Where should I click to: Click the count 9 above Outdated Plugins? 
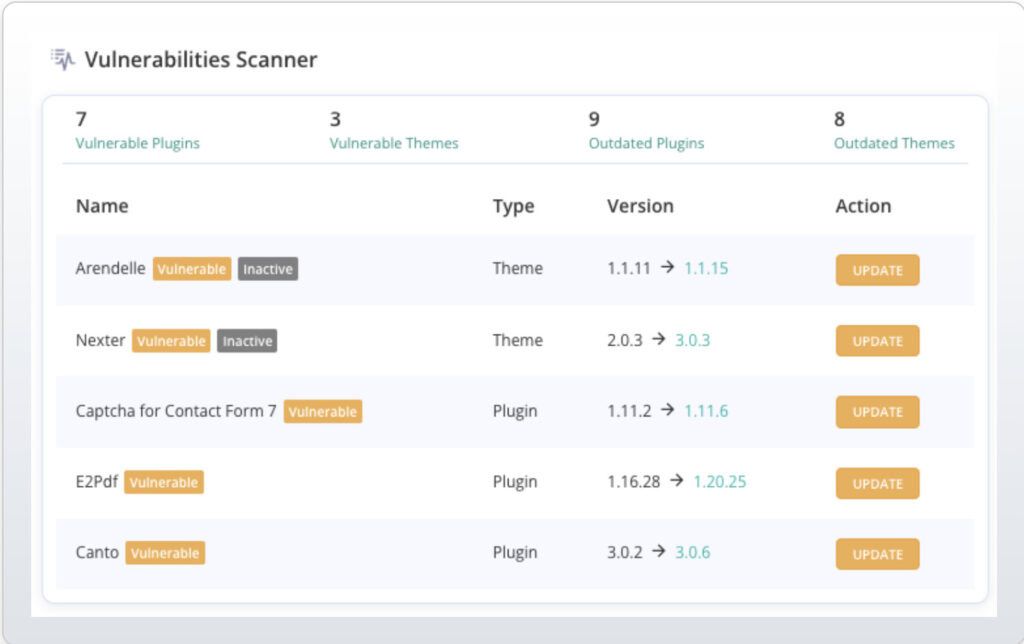[594, 119]
